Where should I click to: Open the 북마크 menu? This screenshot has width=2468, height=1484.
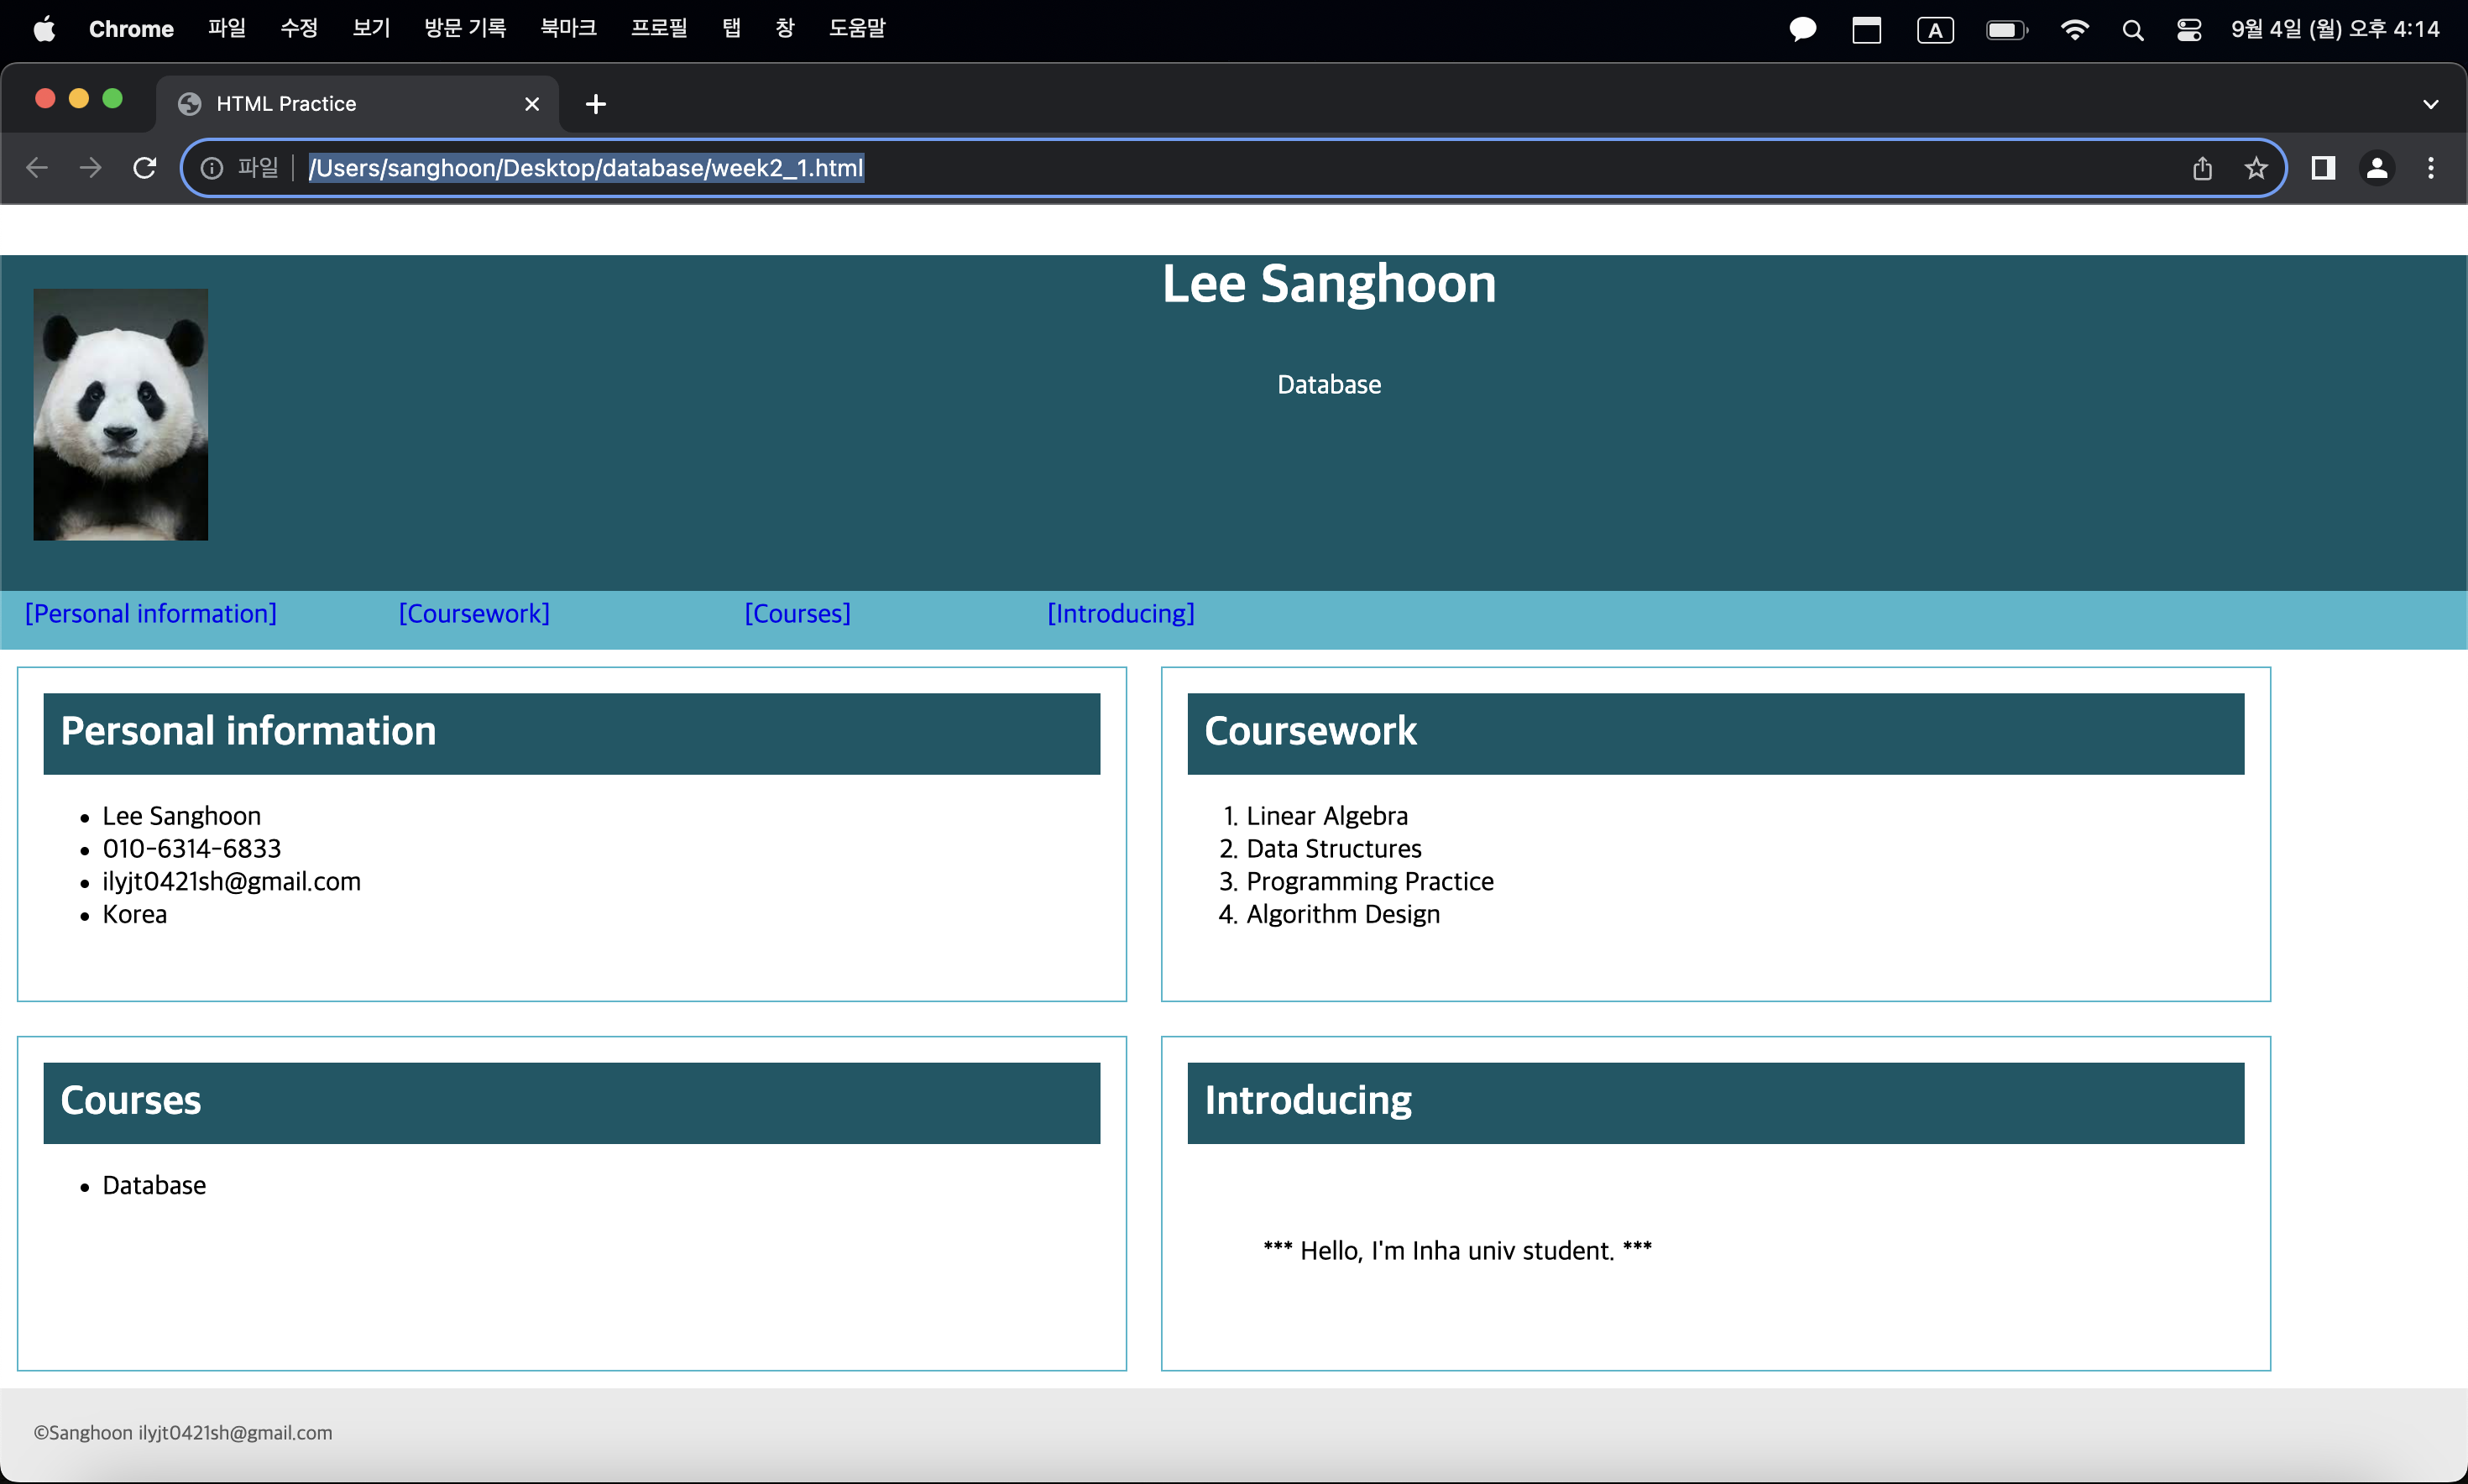tap(568, 29)
